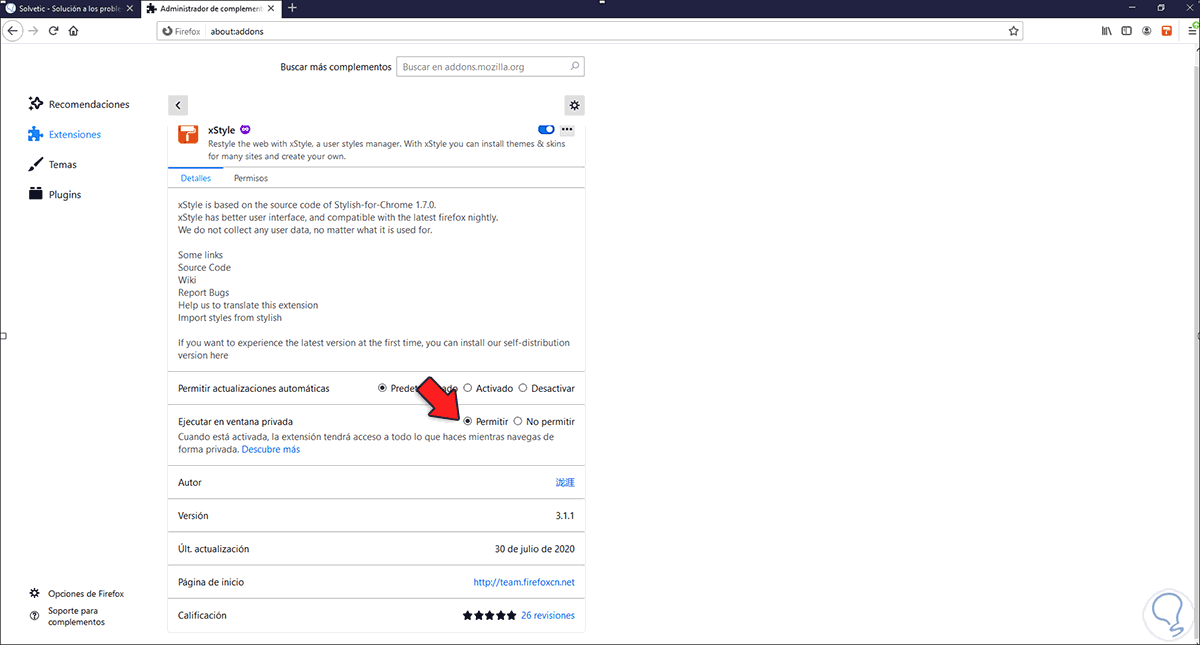Screen dimensions: 1200x645
Task: Click the Buscar en addons.mozilla.org search field
Action: tap(490, 67)
